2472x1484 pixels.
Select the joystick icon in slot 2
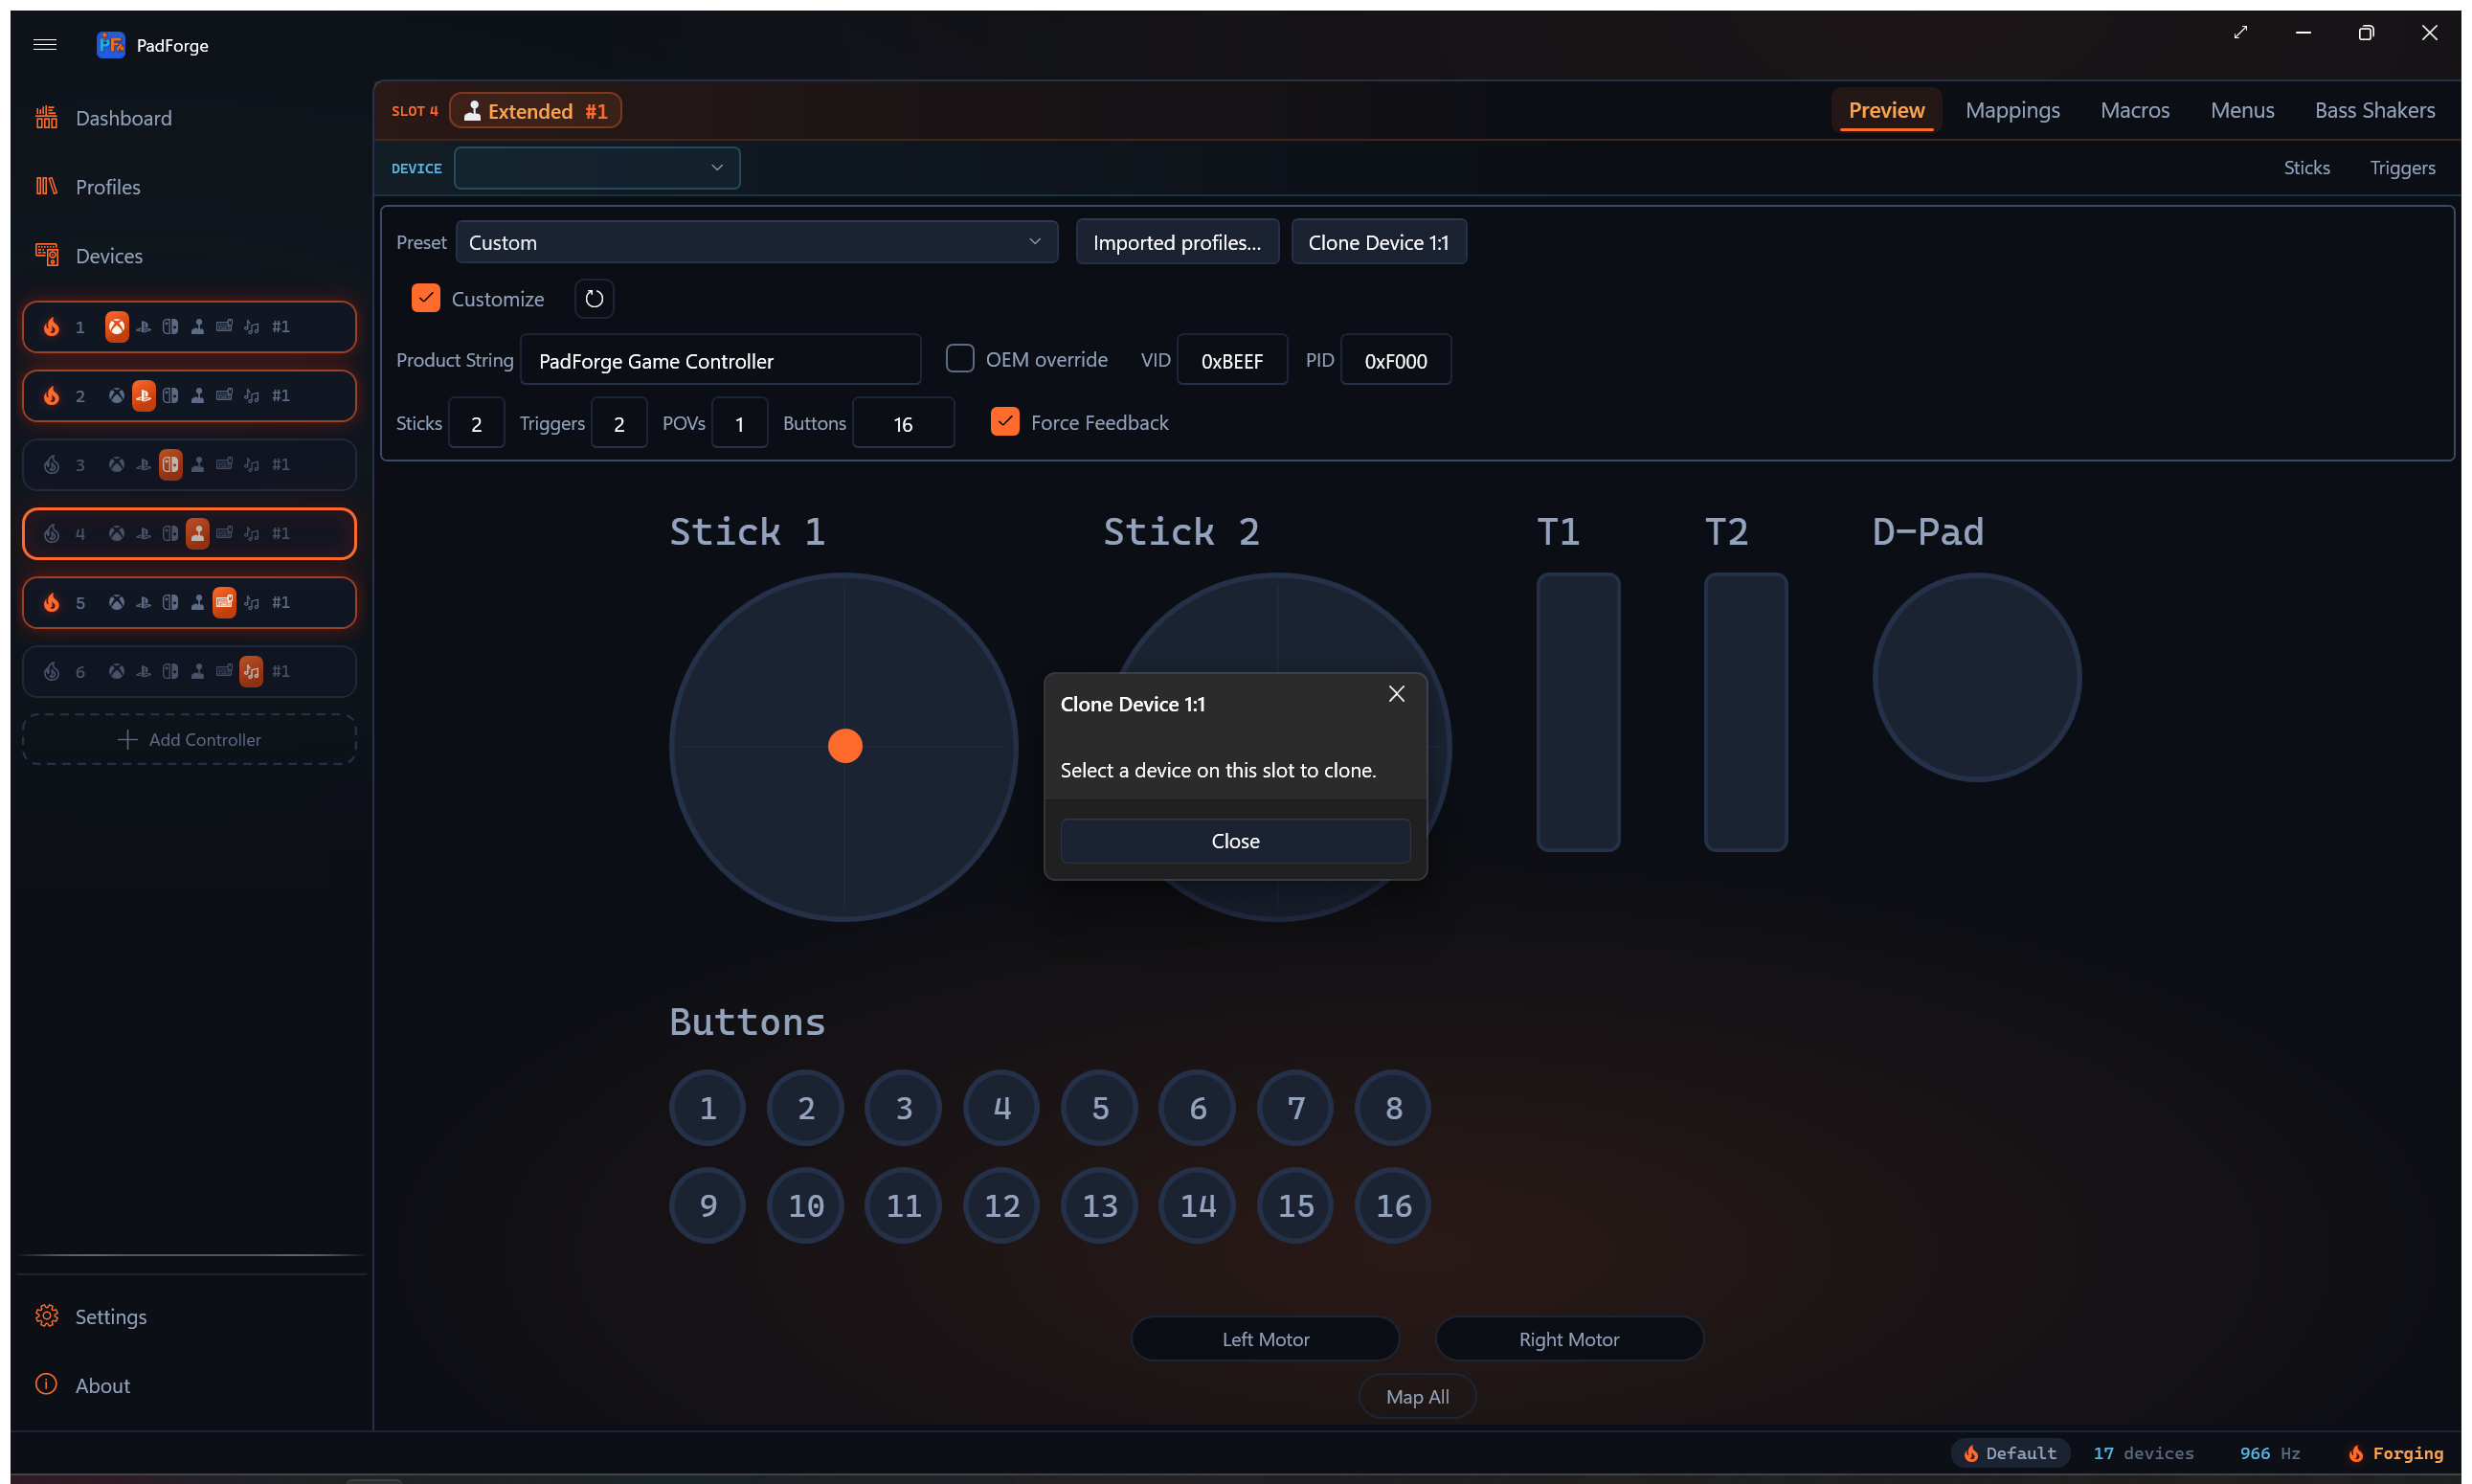tap(198, 395)
